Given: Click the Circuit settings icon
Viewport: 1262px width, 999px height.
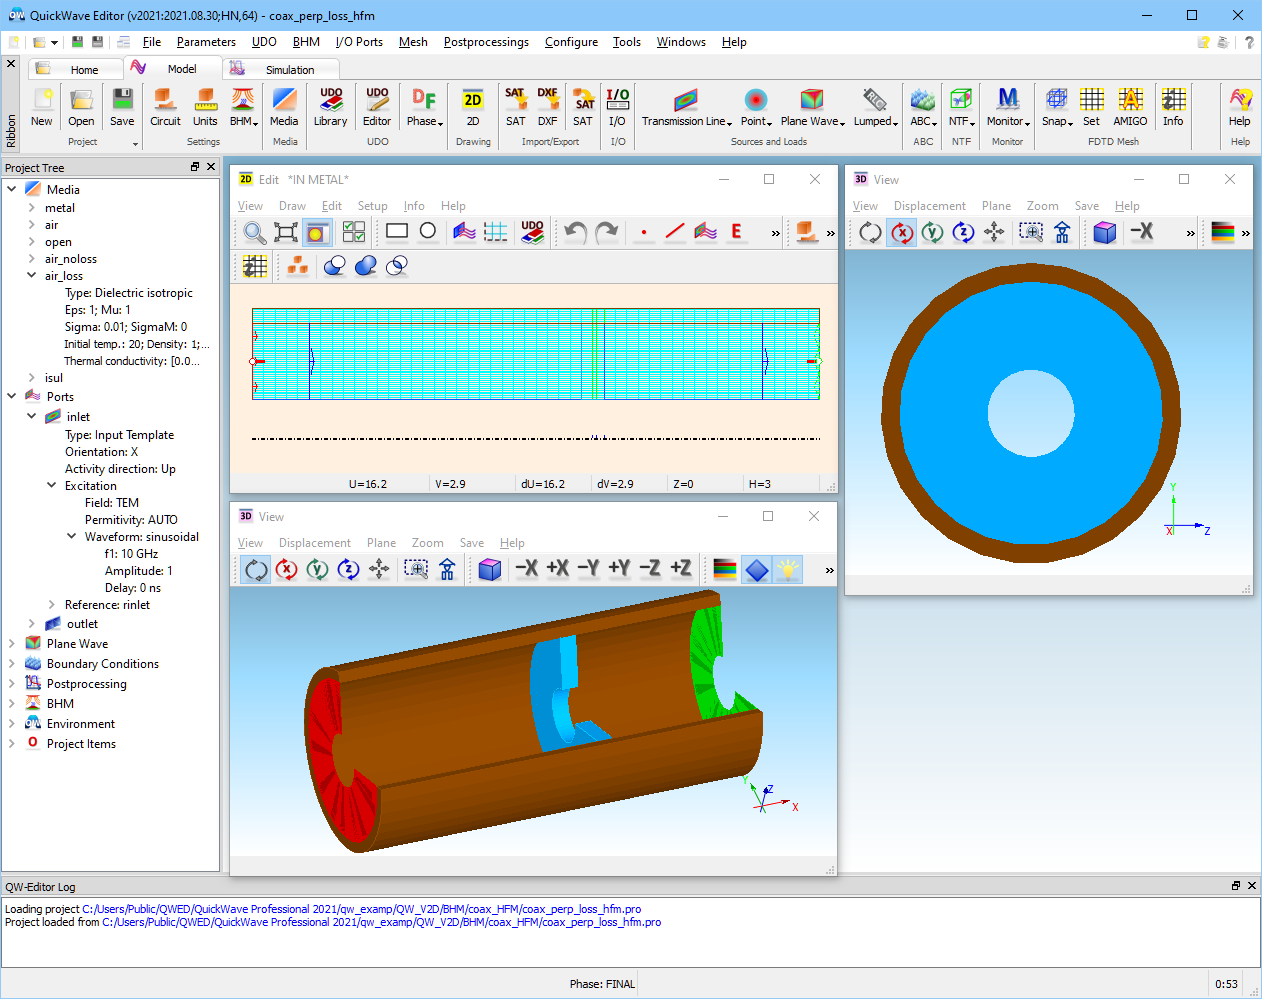Looking at the screenshot, I should pos(165,107).
